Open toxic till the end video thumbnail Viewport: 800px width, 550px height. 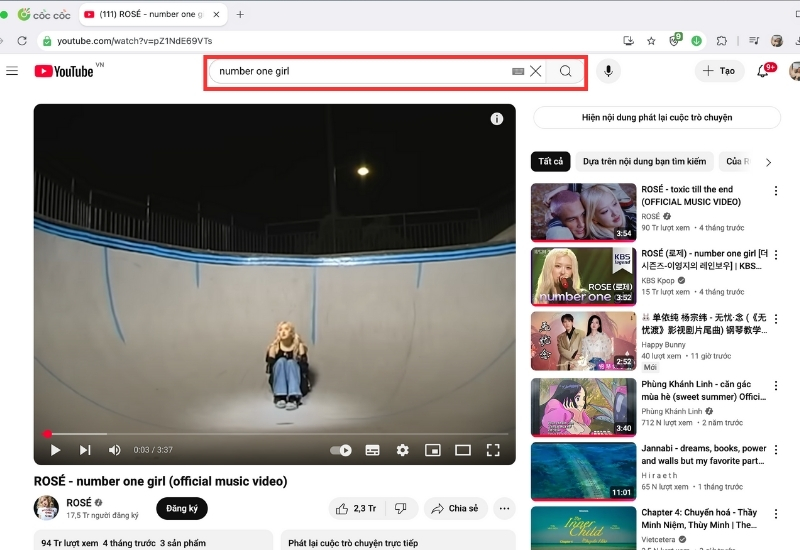[584, 212]
